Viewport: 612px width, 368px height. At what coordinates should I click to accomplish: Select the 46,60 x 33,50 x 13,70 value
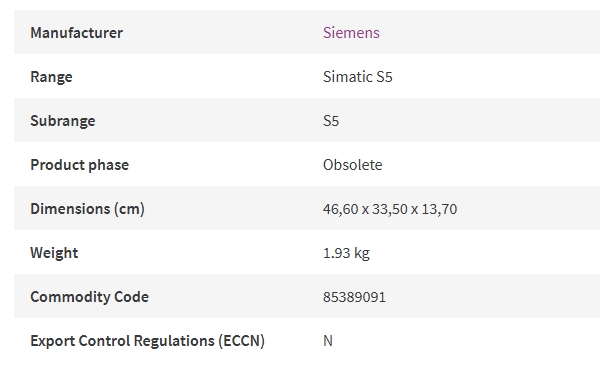(390, 209)
